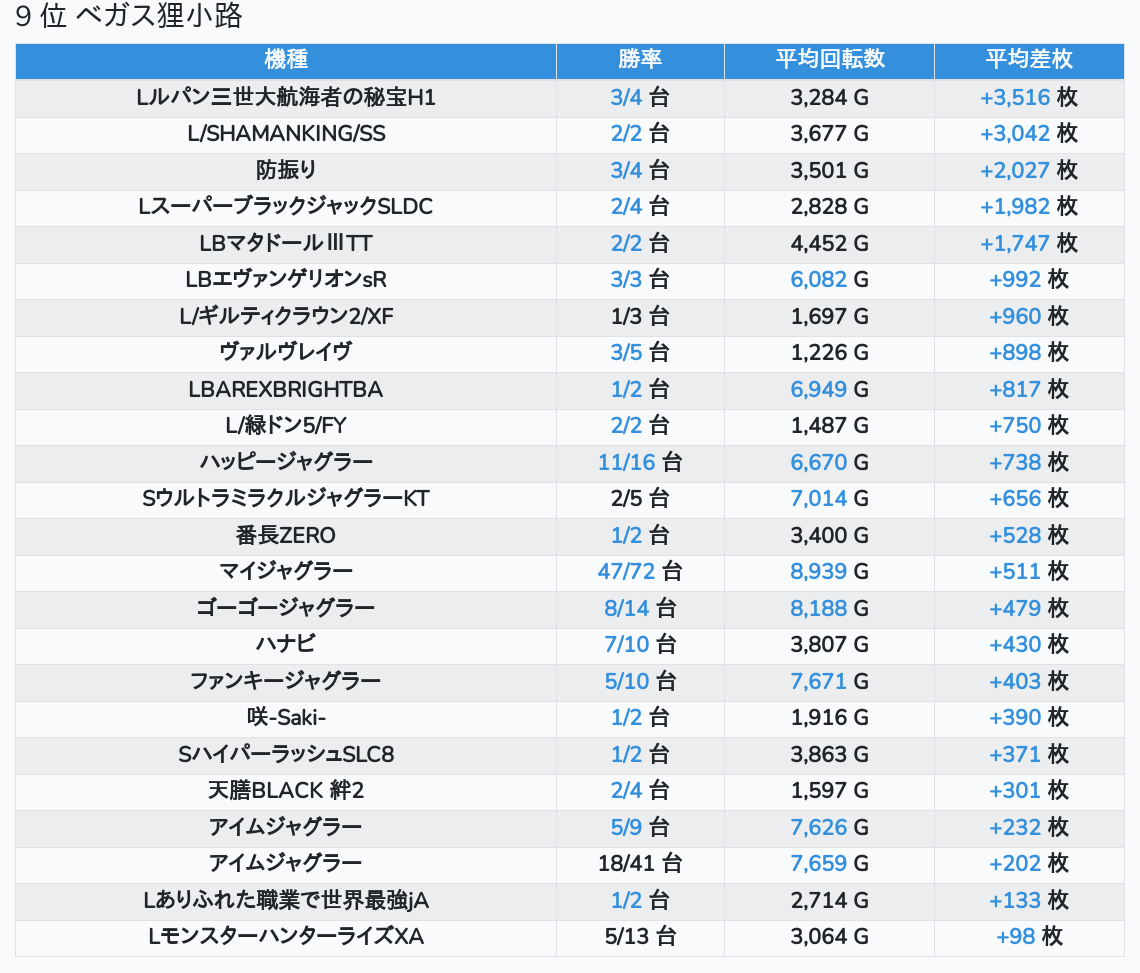
Task: Open the +98 average difference link
Action: point(1015,937)
